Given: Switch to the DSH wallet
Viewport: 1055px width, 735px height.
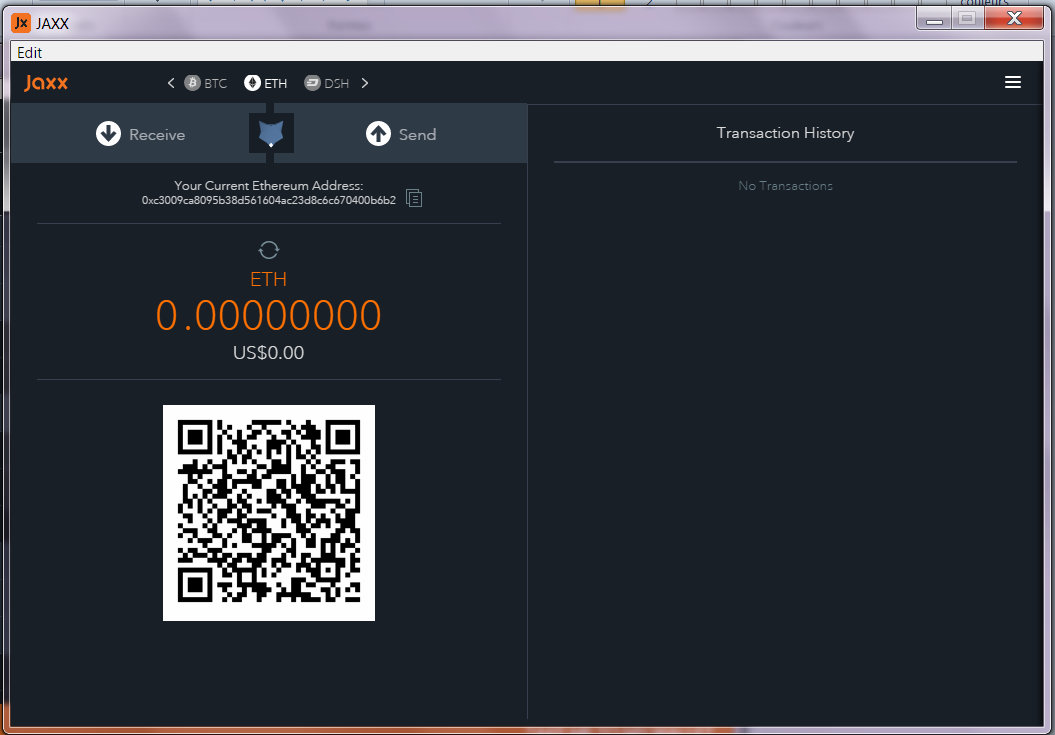Looking at the screenshot, I should 327,83.
